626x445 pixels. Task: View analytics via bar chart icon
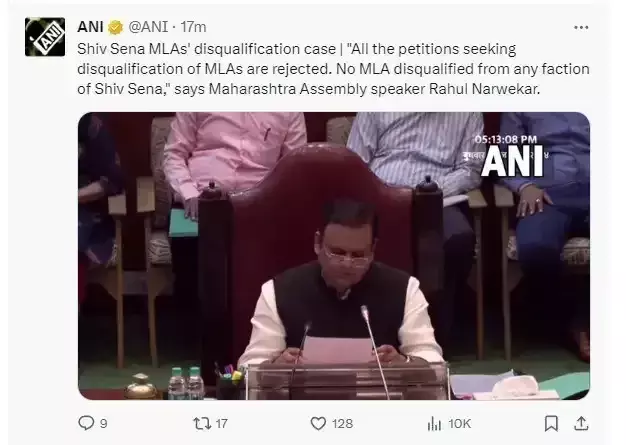pyautogui.click(x=434, y=423)
